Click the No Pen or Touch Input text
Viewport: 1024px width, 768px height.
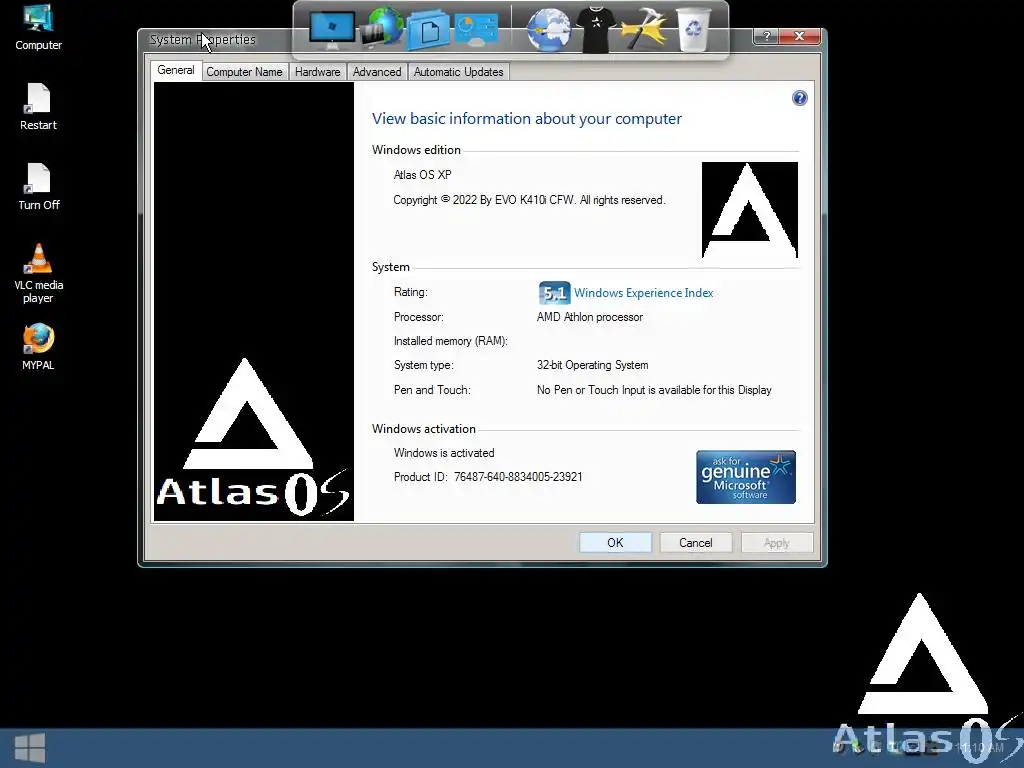point(654,390)
